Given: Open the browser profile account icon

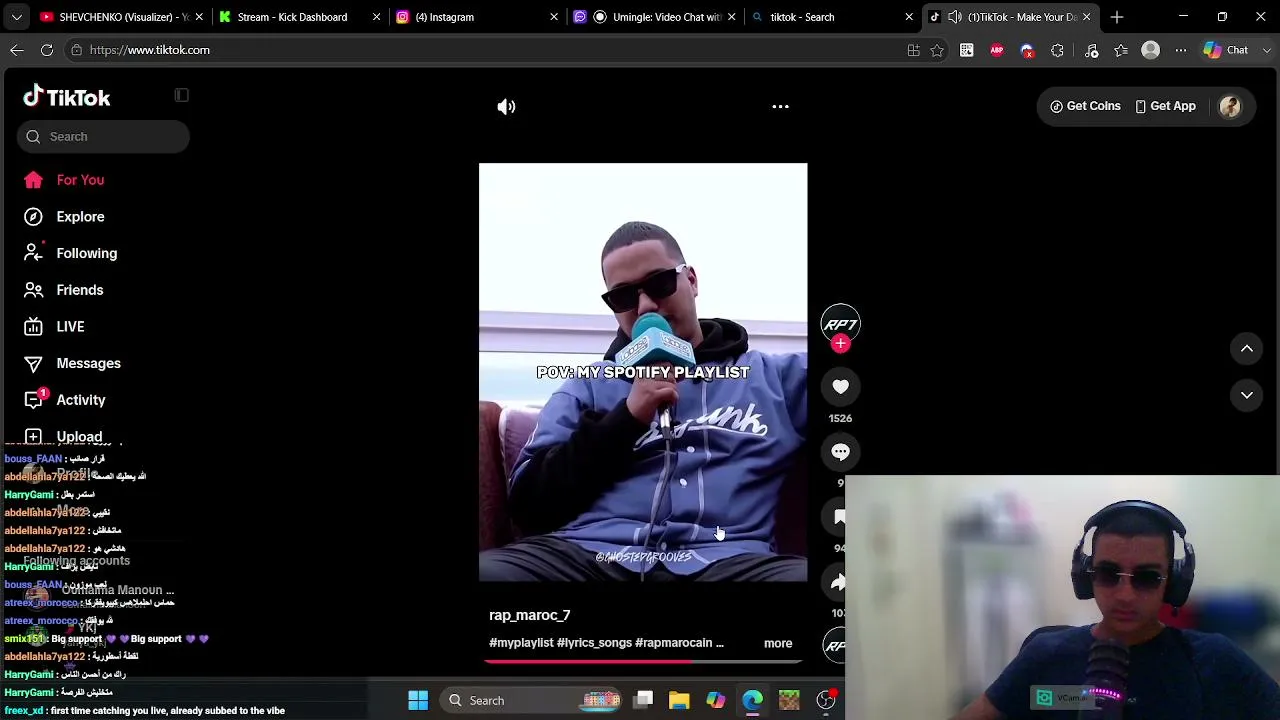Looking at the screenshot, I should tap(1151, 50).
